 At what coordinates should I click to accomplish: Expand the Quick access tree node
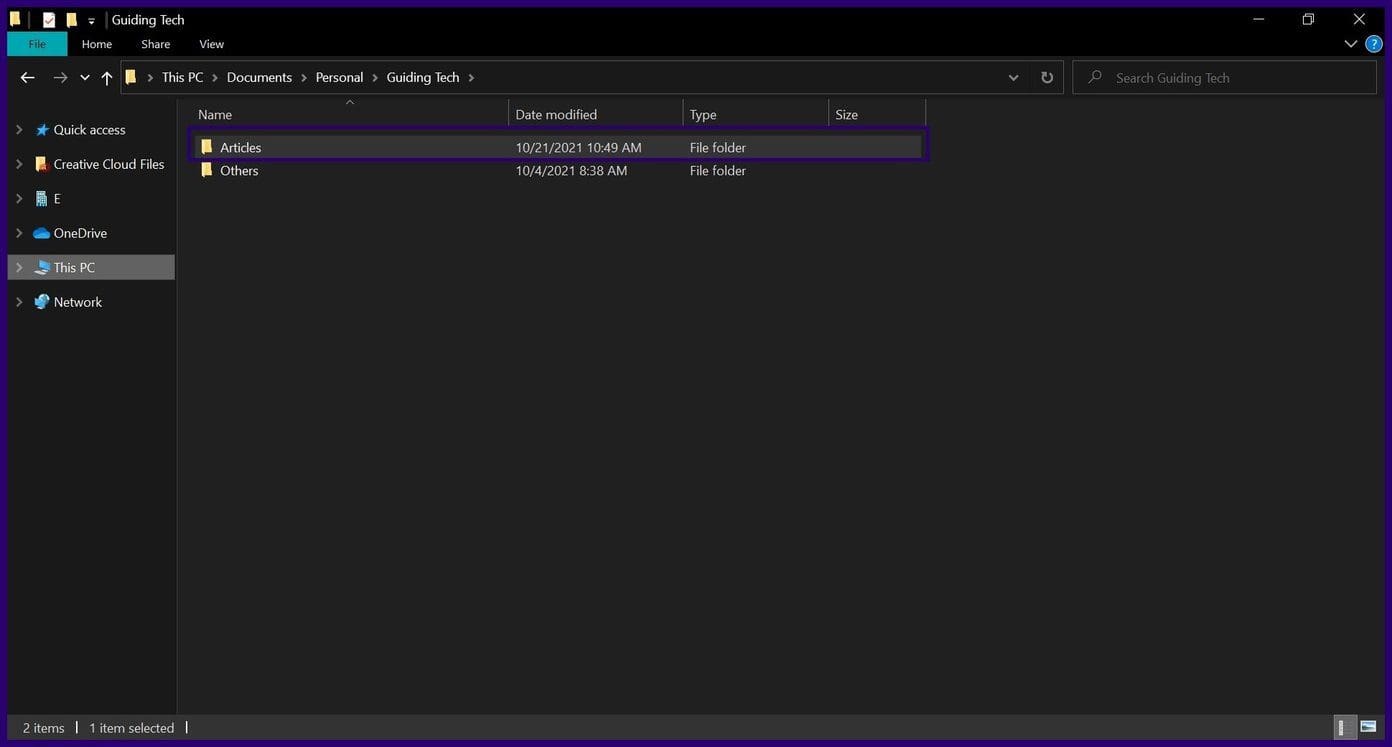pos(19,130)
